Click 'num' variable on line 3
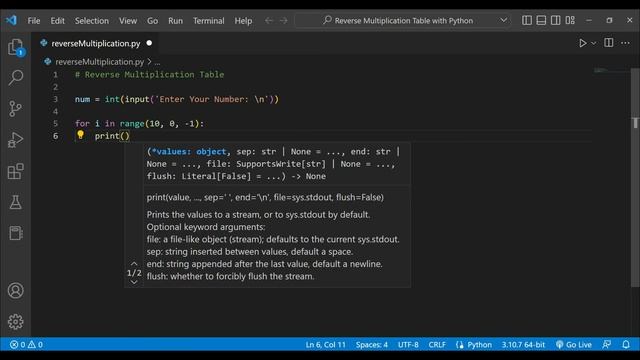640x360 pixels. 82,99
